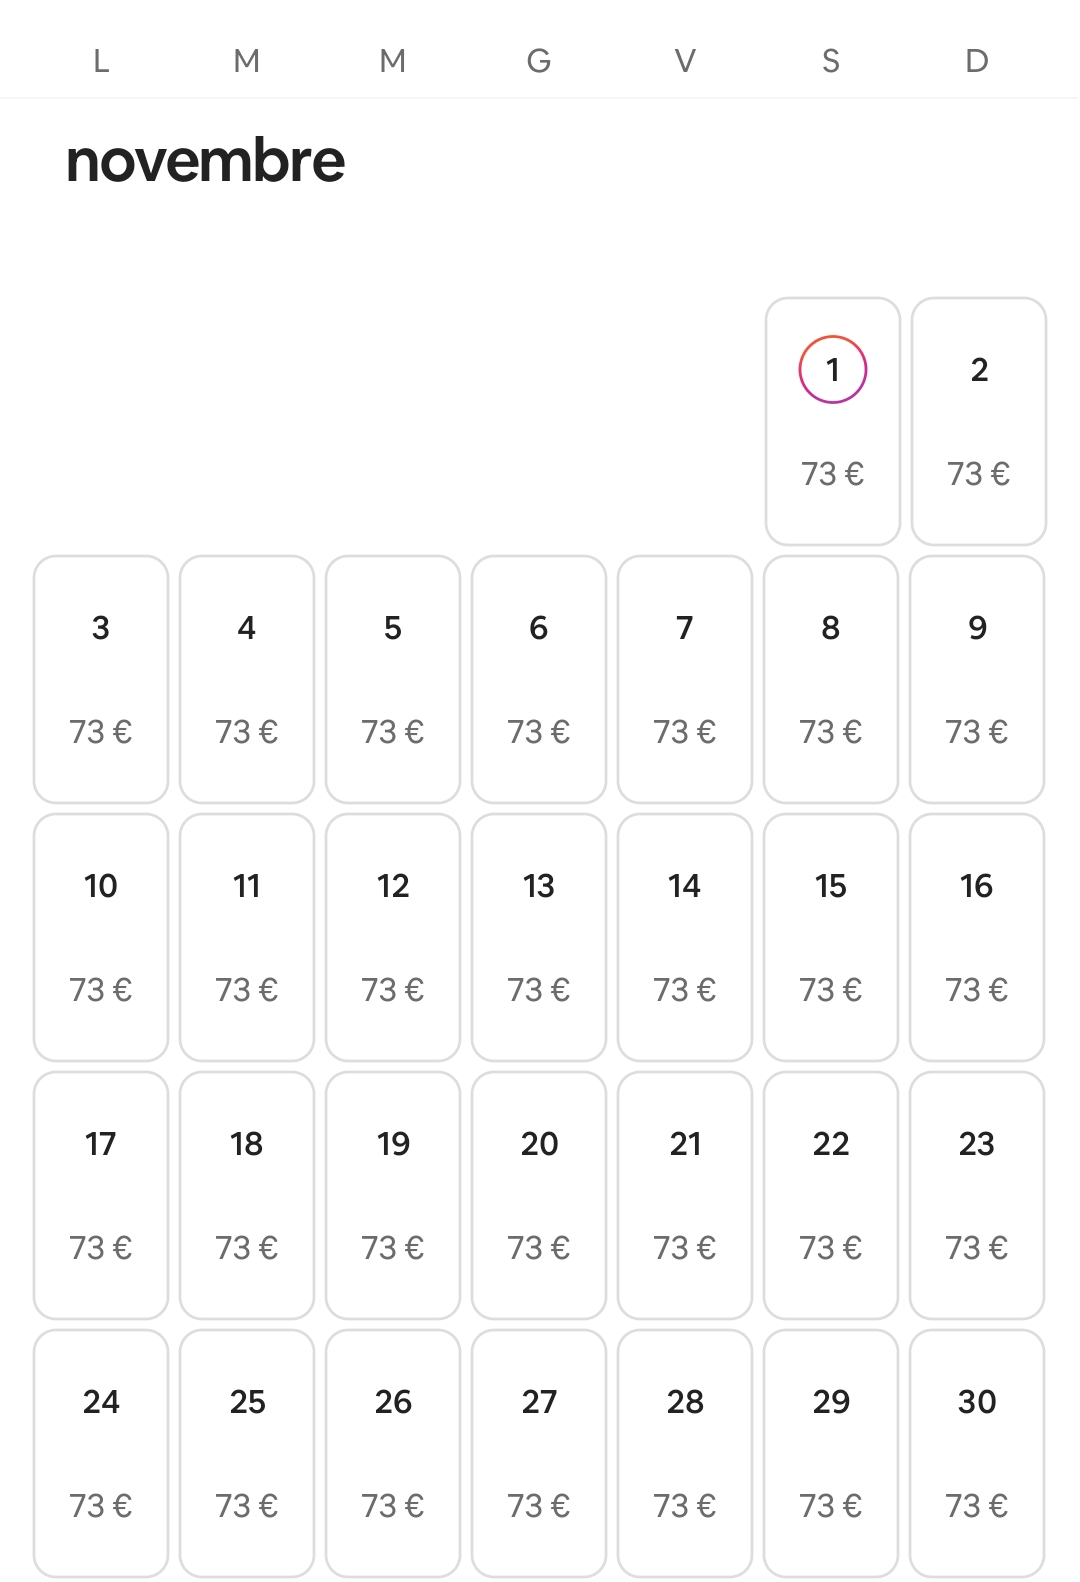Choose November 23 date cell
1080x1582 pixels.
977,1195
